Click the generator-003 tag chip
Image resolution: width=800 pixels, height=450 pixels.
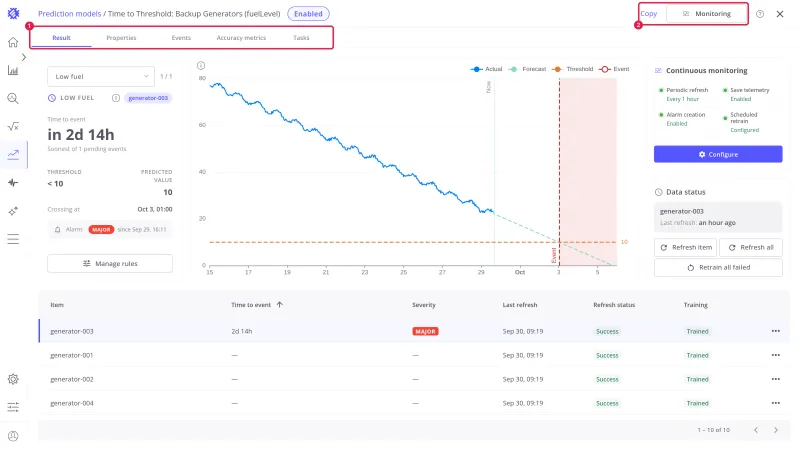point(148,98)
